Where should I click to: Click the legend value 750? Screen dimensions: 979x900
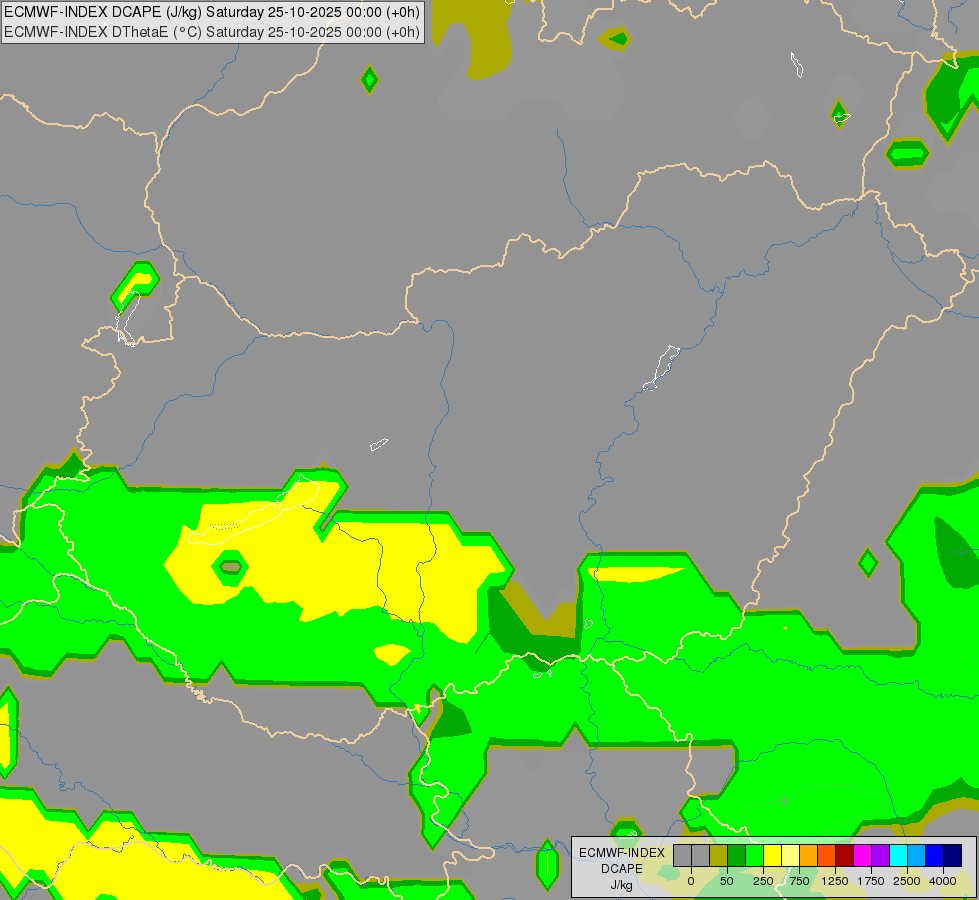[799, 881]
